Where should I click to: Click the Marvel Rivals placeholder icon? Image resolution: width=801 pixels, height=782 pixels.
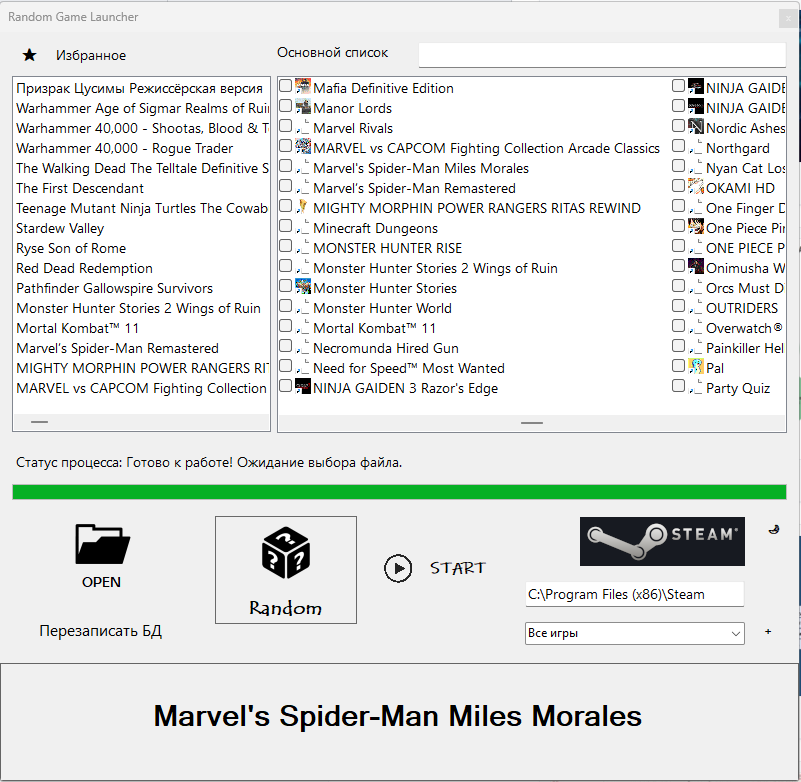[303, 127]
